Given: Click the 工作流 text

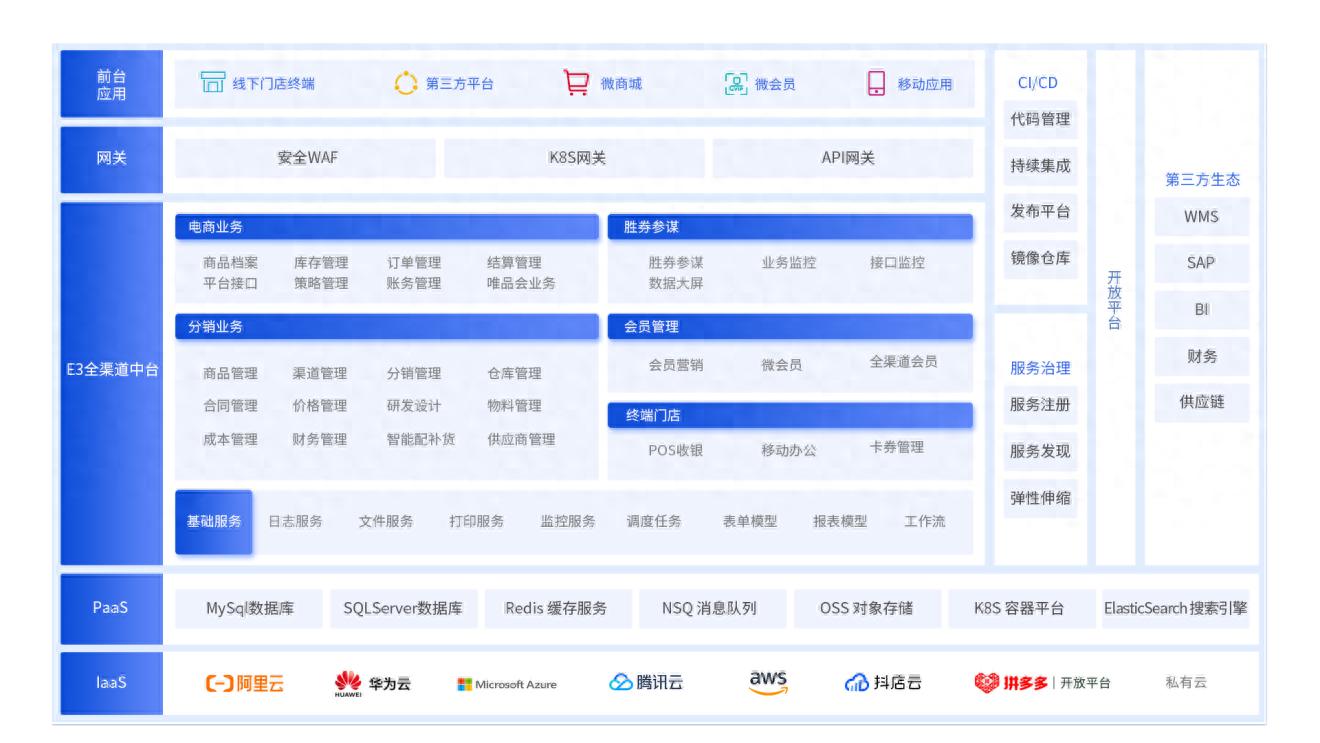Looking at the screenshot, I should pyautogui.click(x=925, y=522).
